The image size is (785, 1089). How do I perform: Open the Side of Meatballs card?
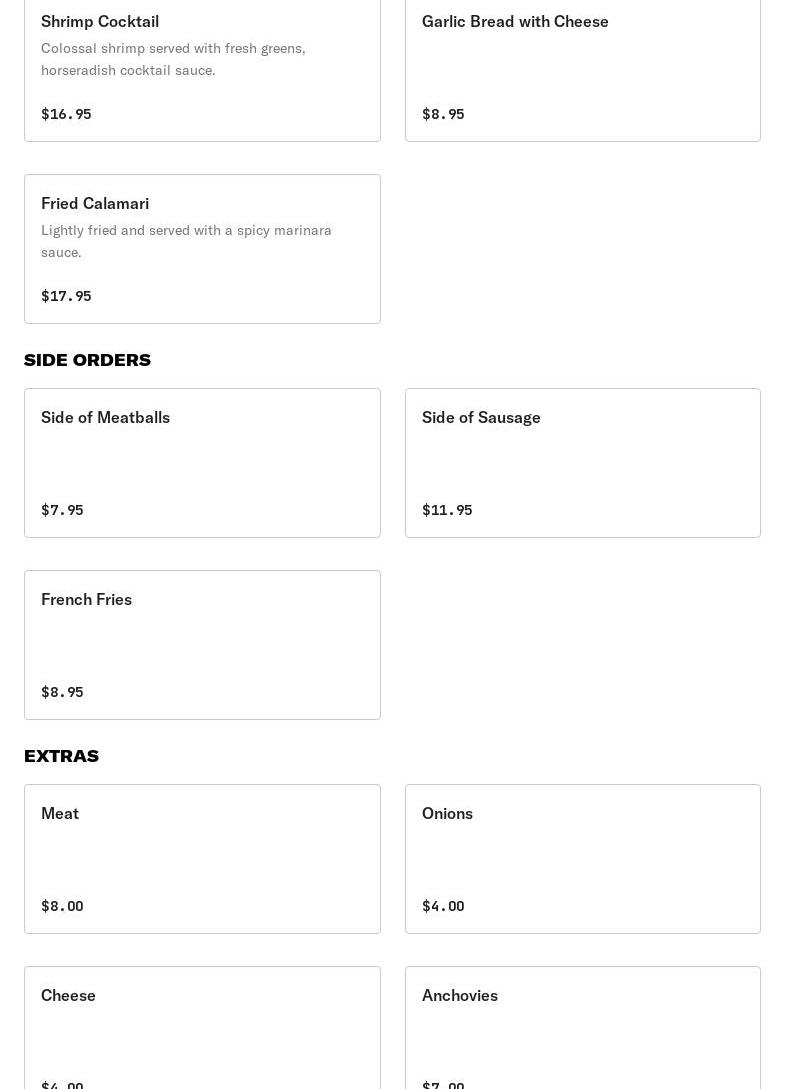[x=202, y=463]
